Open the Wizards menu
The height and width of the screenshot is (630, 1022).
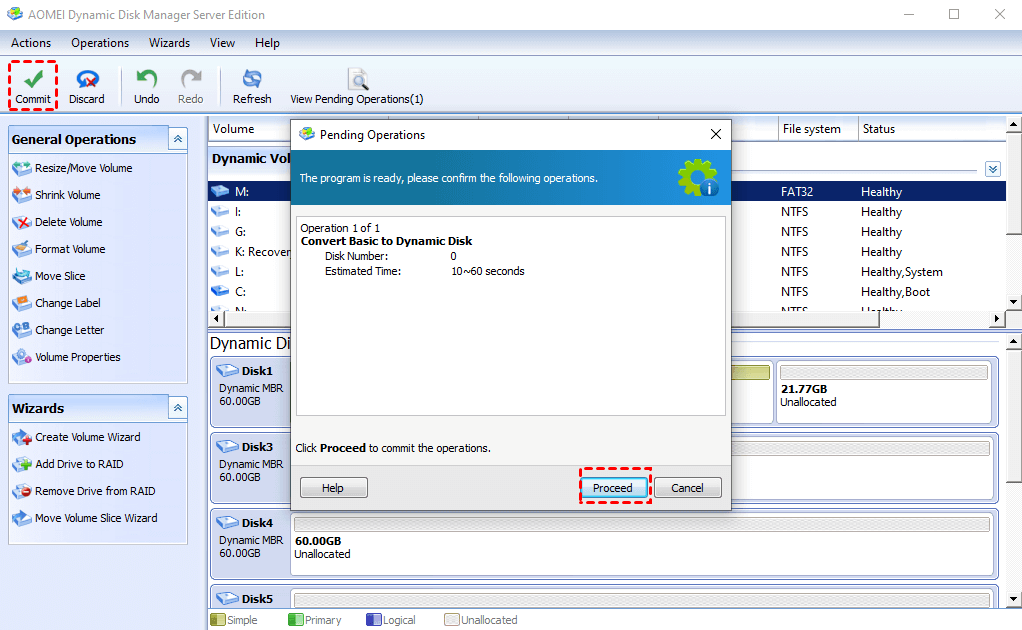point(169,43)
